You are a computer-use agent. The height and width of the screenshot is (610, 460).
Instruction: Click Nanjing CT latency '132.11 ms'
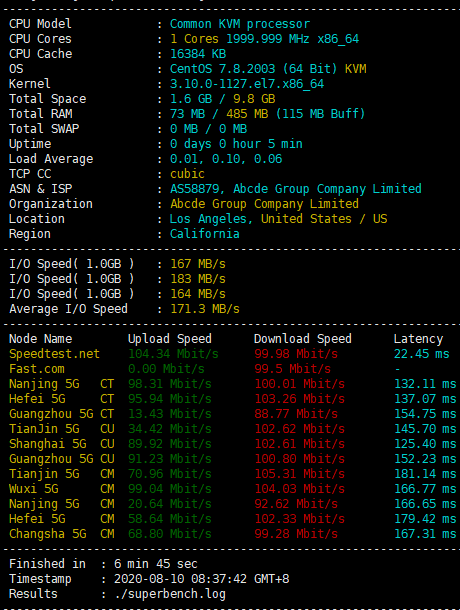(425, 384)
